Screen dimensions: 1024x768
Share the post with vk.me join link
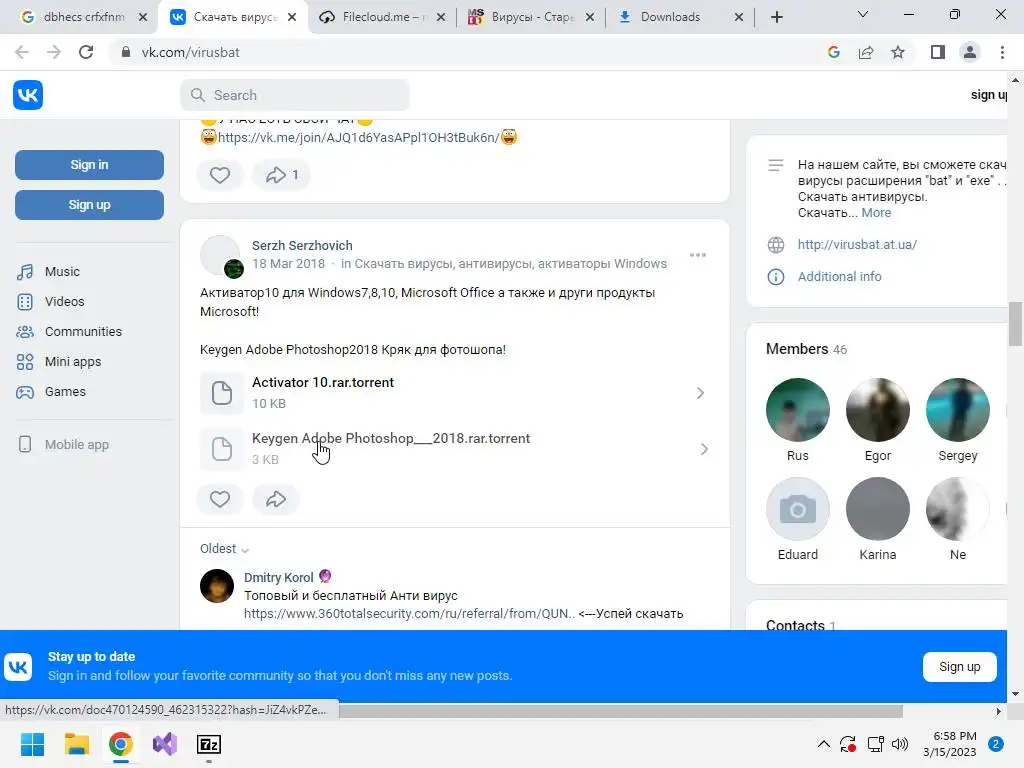coord(281,175)
